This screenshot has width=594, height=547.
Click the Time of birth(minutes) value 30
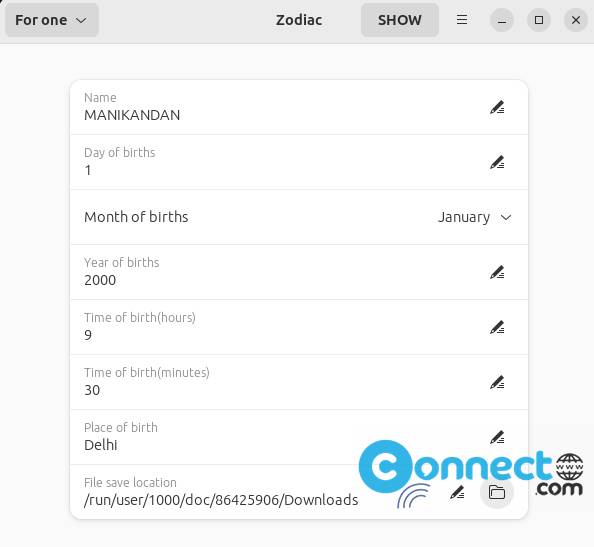pos(92,390)
